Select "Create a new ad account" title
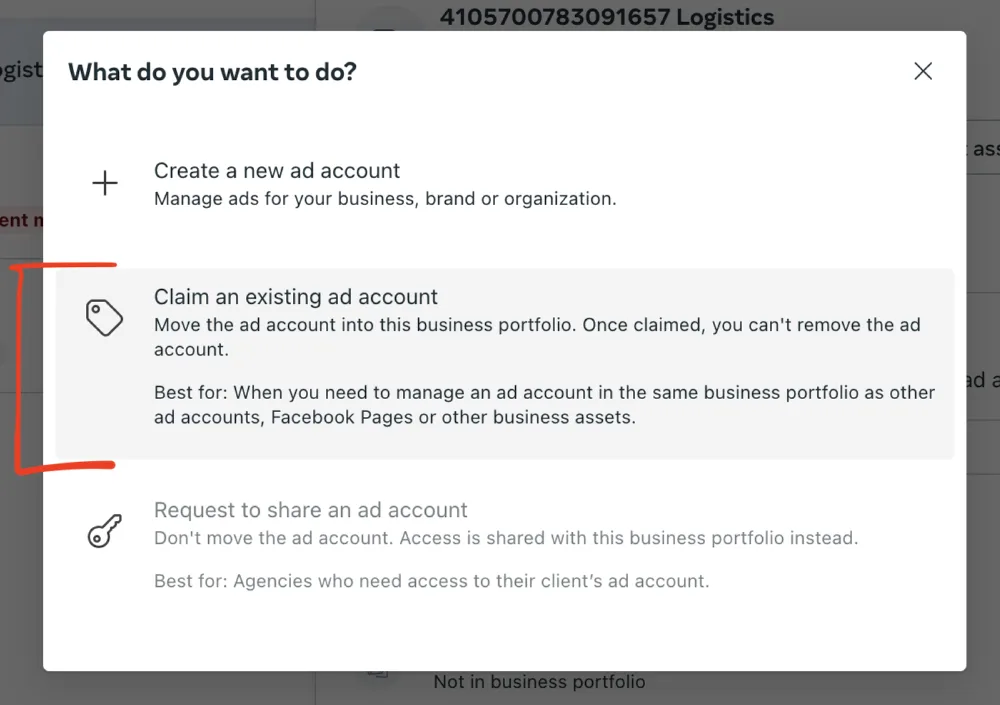This screenshot has width=1000, height=705. click(x=277, y=171)
